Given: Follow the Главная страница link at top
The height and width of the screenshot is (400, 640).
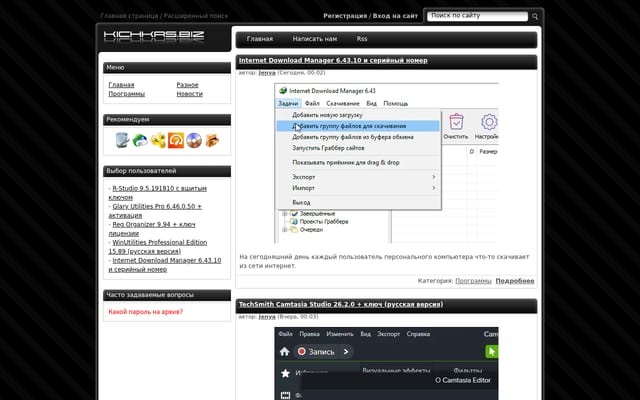Looking at the screenshot, I should point(129,16).
